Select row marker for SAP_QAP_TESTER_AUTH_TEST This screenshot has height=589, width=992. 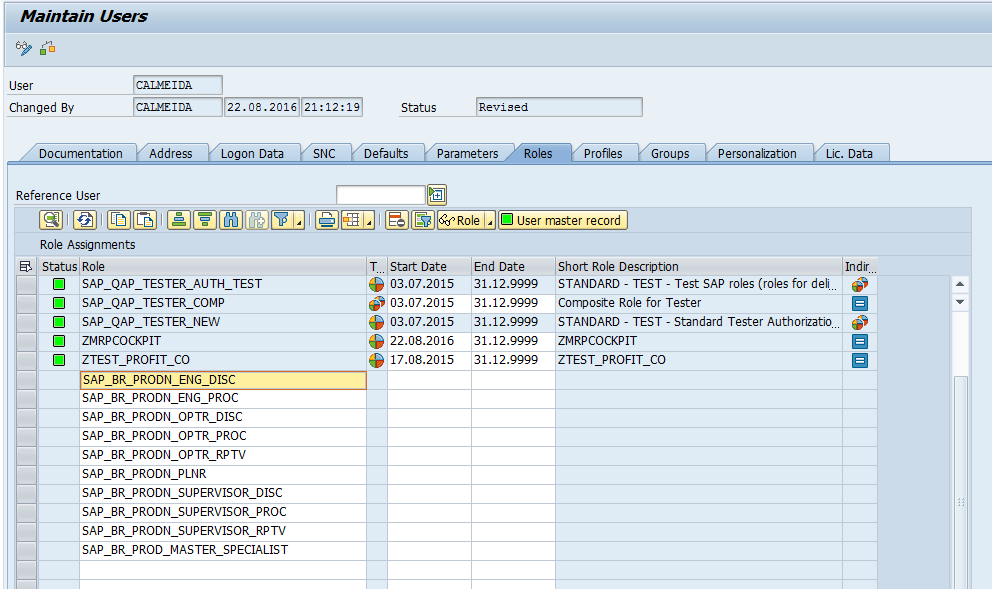click(27, 284)
